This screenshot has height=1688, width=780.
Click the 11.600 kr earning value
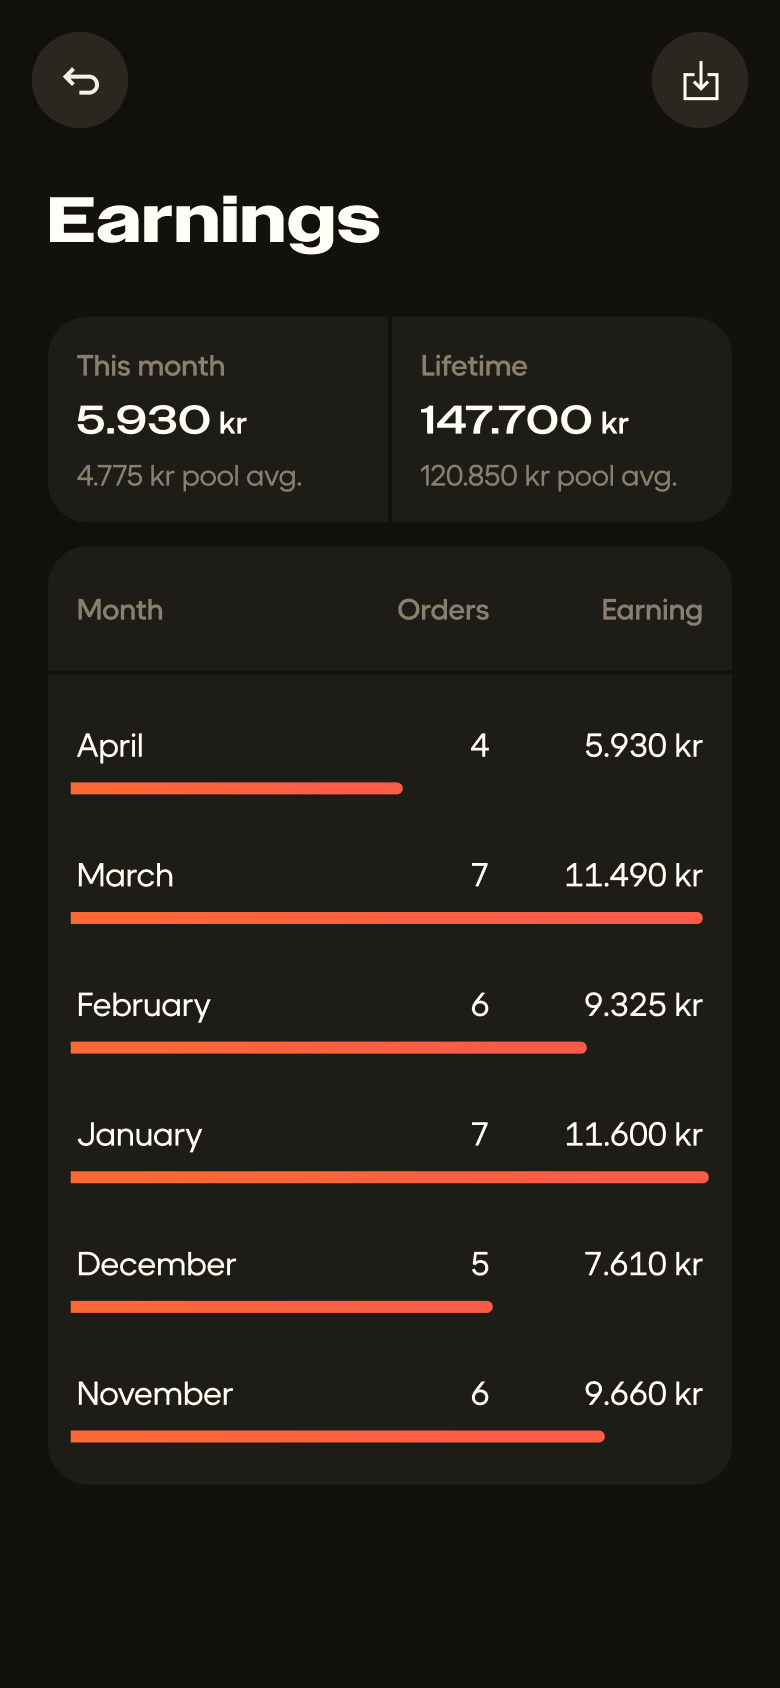[634, 1134]
